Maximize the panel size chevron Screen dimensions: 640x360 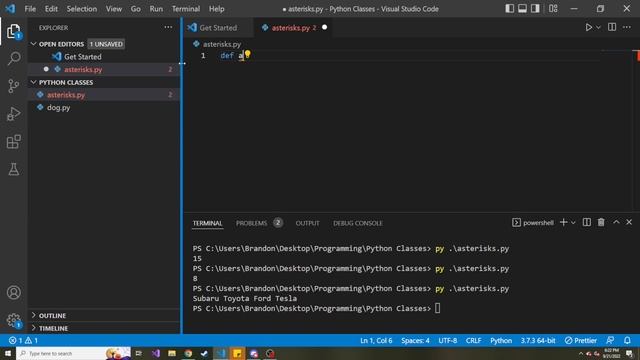(x=616, y=222)
